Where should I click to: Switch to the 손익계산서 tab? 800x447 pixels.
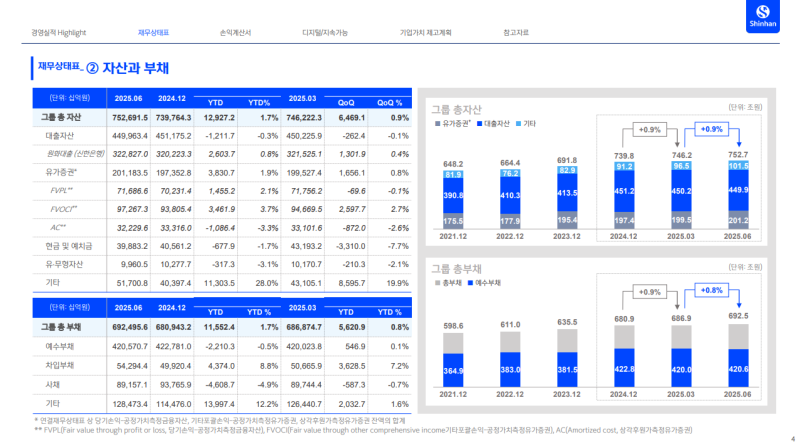[x=236, y=32]
